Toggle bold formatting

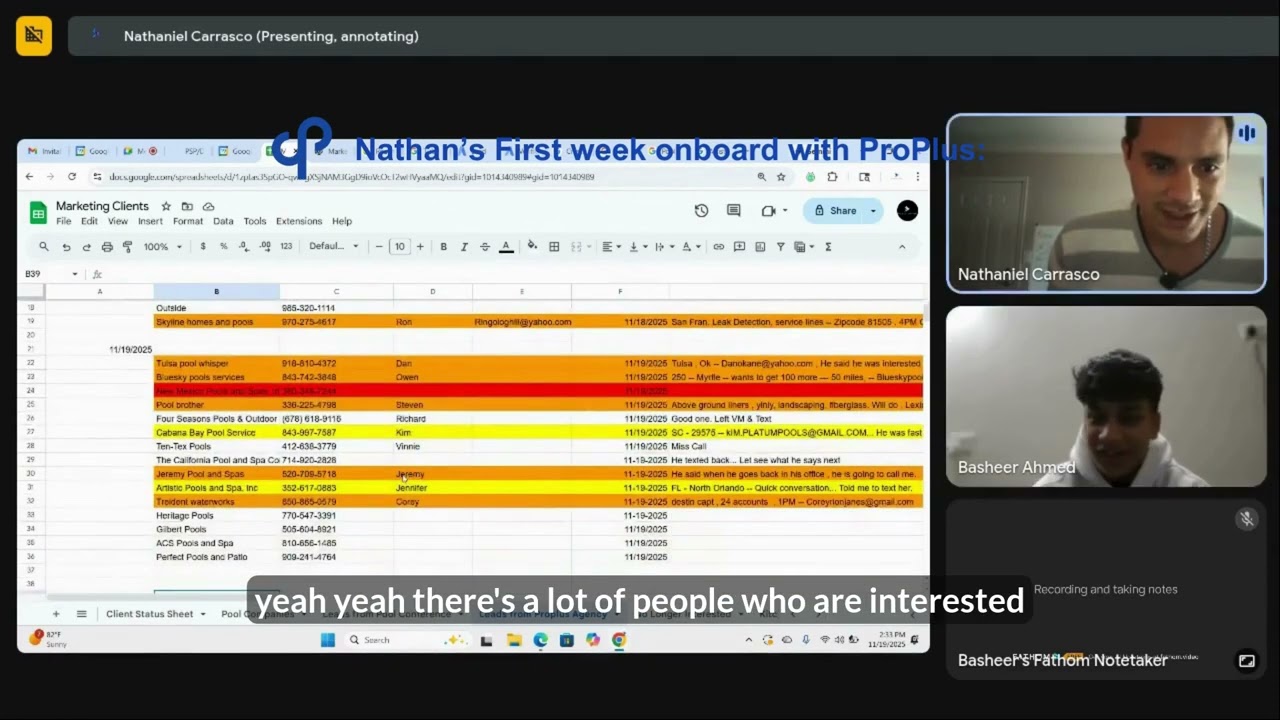pos(443,247)
